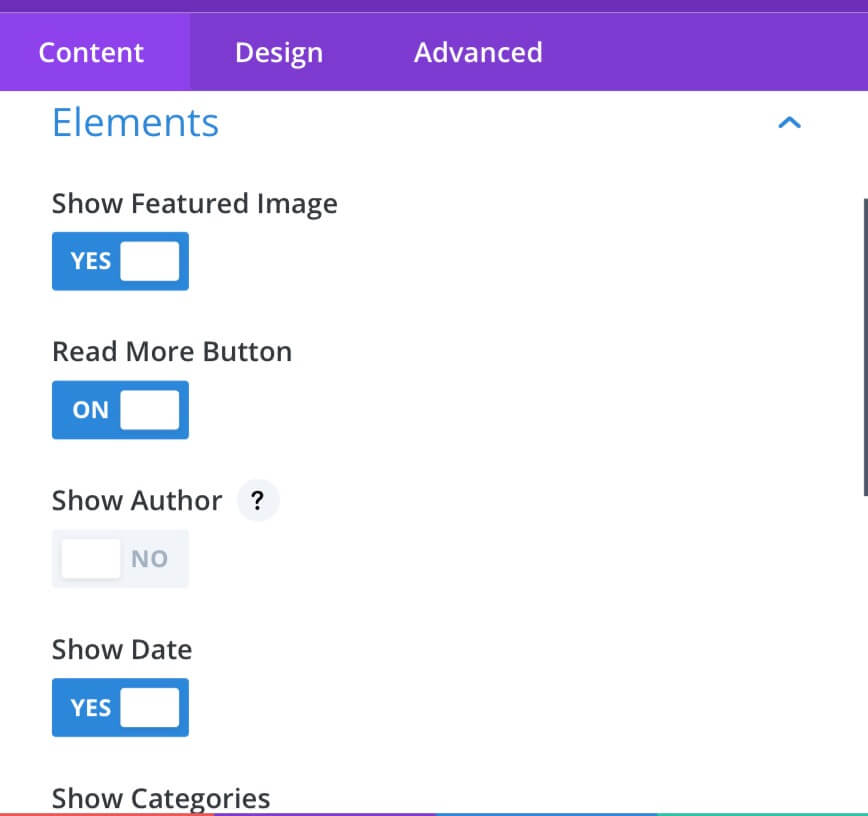868x816 pixels.
Task: Click white handle on Featured Image toggle
Action: pos(150,261)
